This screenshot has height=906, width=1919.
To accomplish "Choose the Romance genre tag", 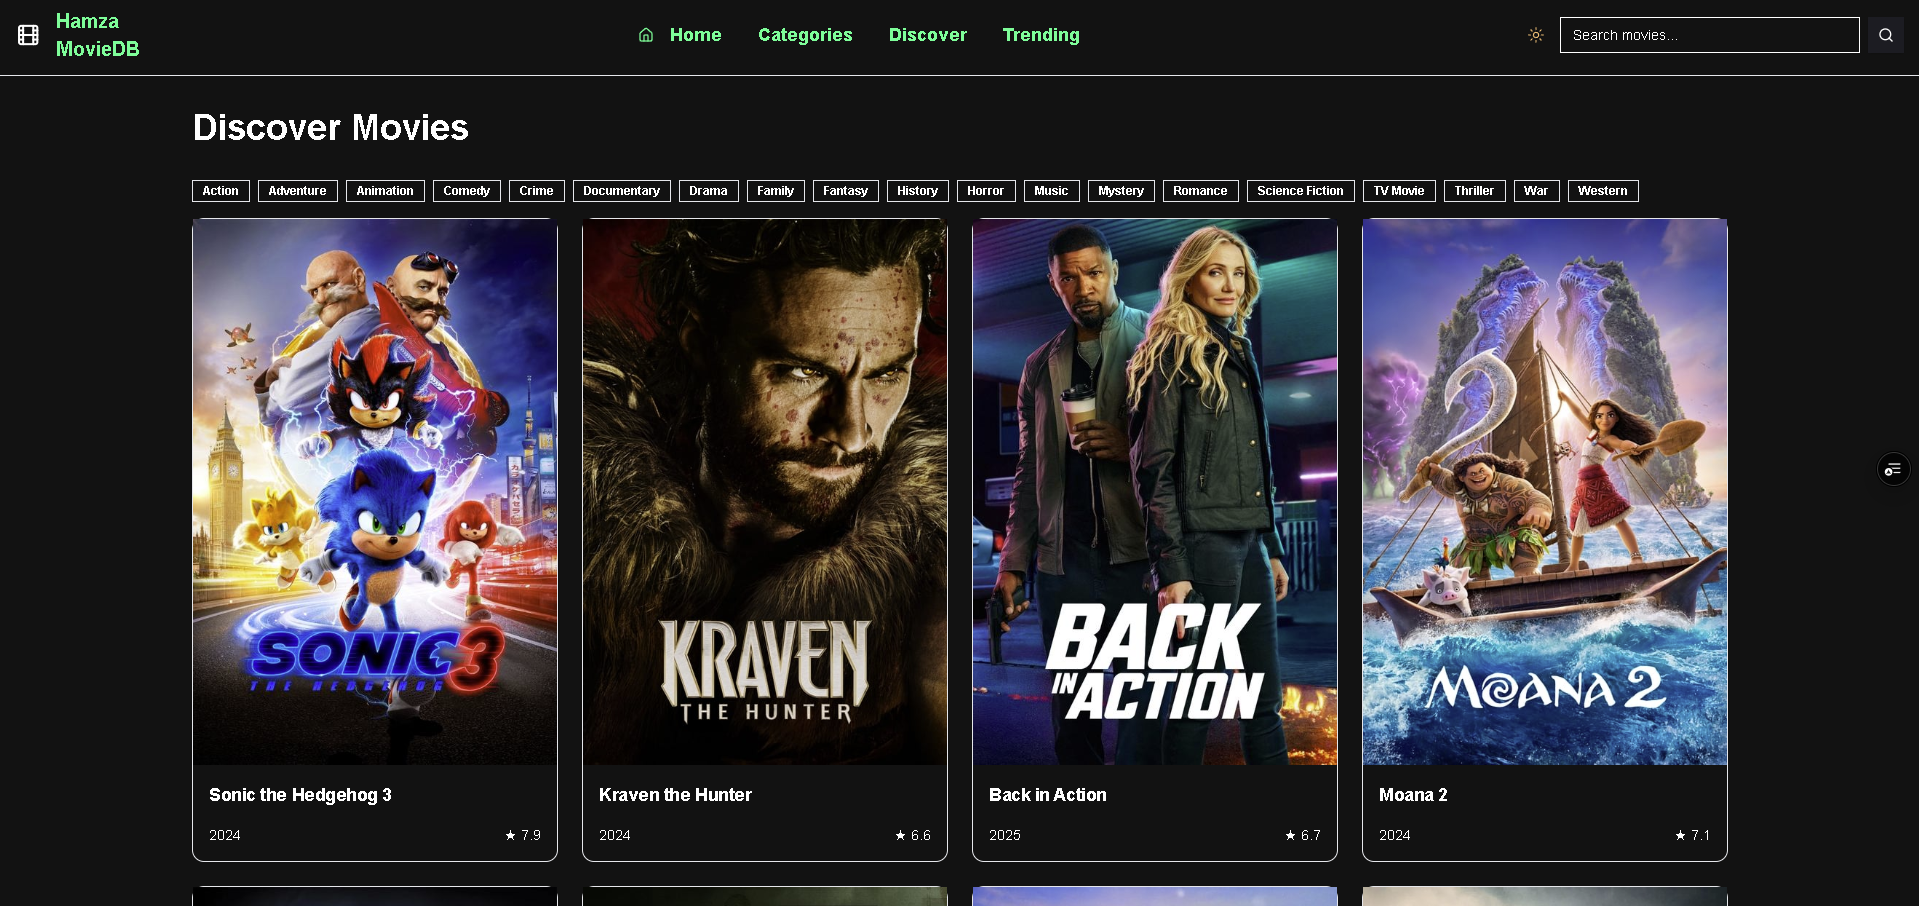I will [1200, 191].
